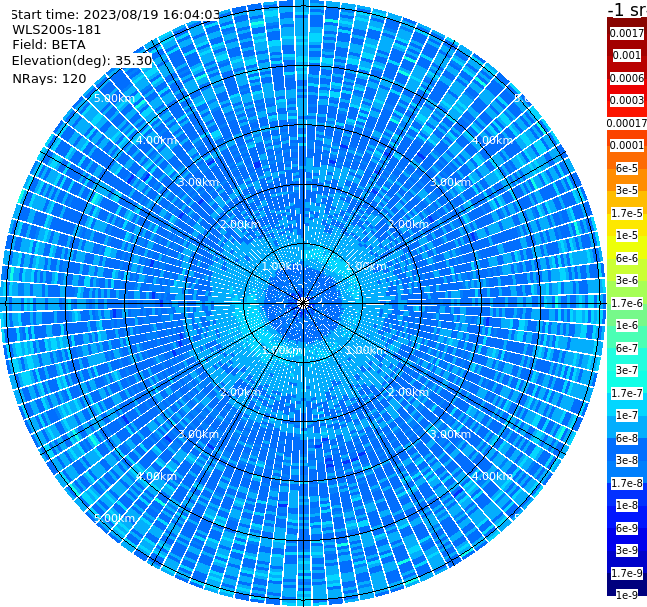Click the NRays: 120 label
The width and height of the screenshot is (647, 607).
[x=49, y=78]
